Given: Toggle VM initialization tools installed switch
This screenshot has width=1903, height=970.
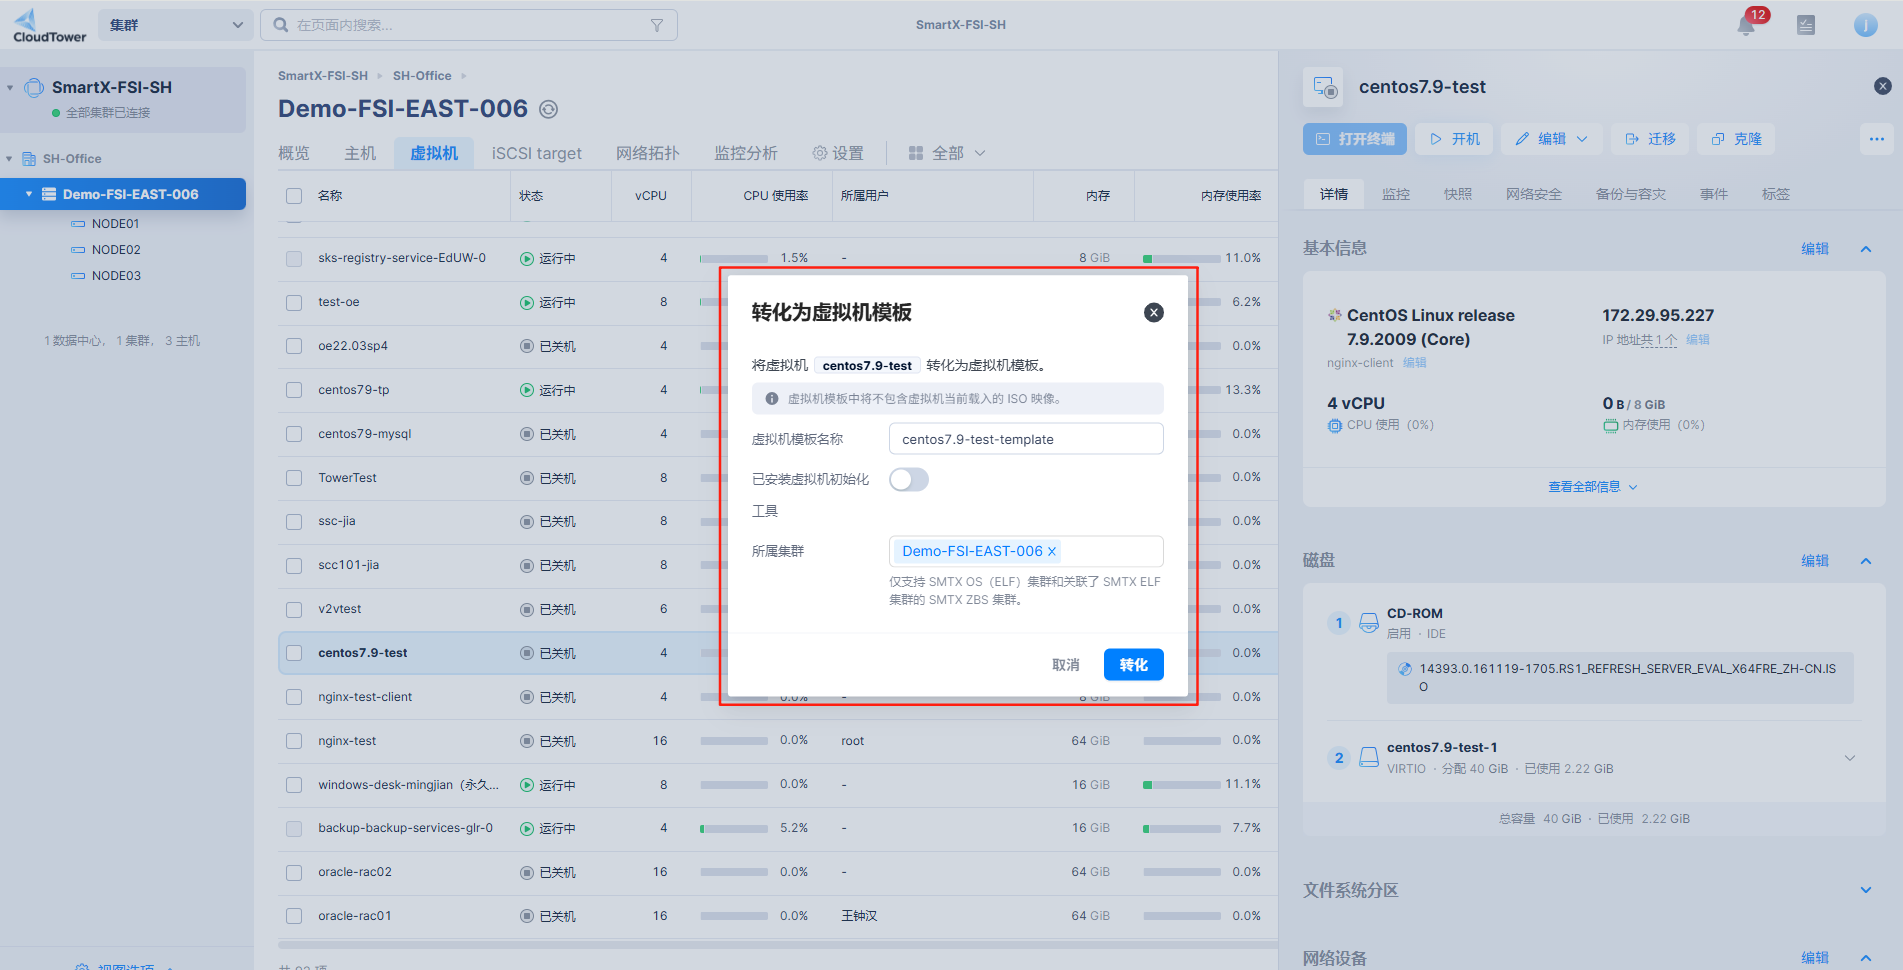Looking at the screenshot, I should (x=909, y=480).
